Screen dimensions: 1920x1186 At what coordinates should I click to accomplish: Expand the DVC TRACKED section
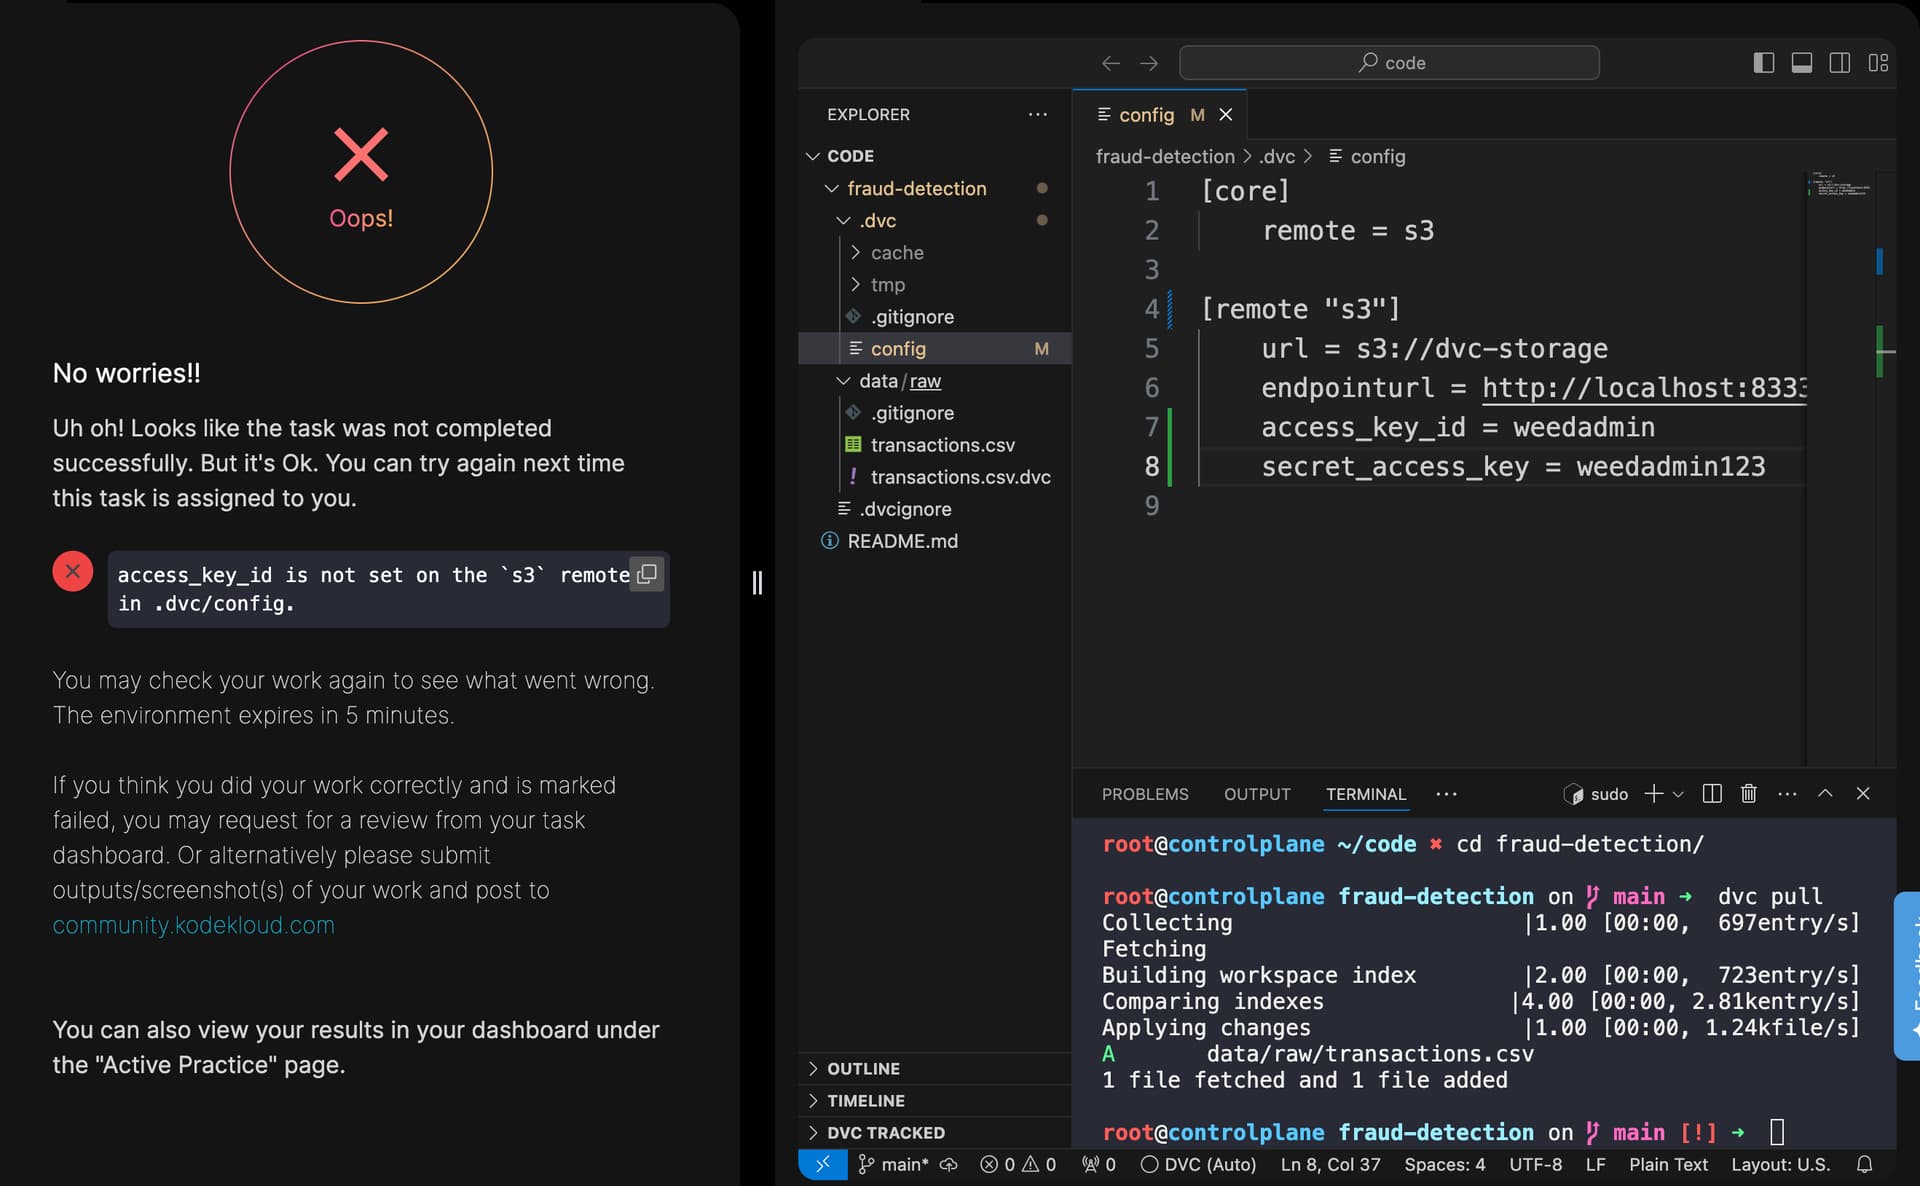pyautogui.click(x=885, y=1132)
